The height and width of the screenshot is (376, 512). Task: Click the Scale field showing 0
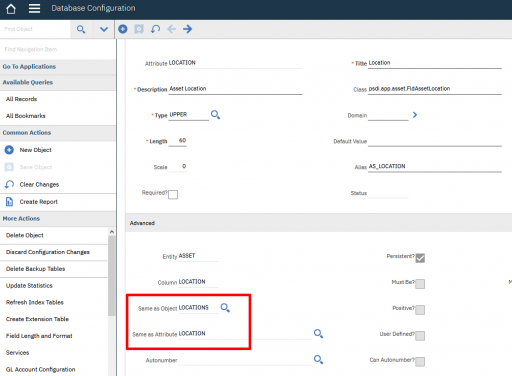(178, 167)
